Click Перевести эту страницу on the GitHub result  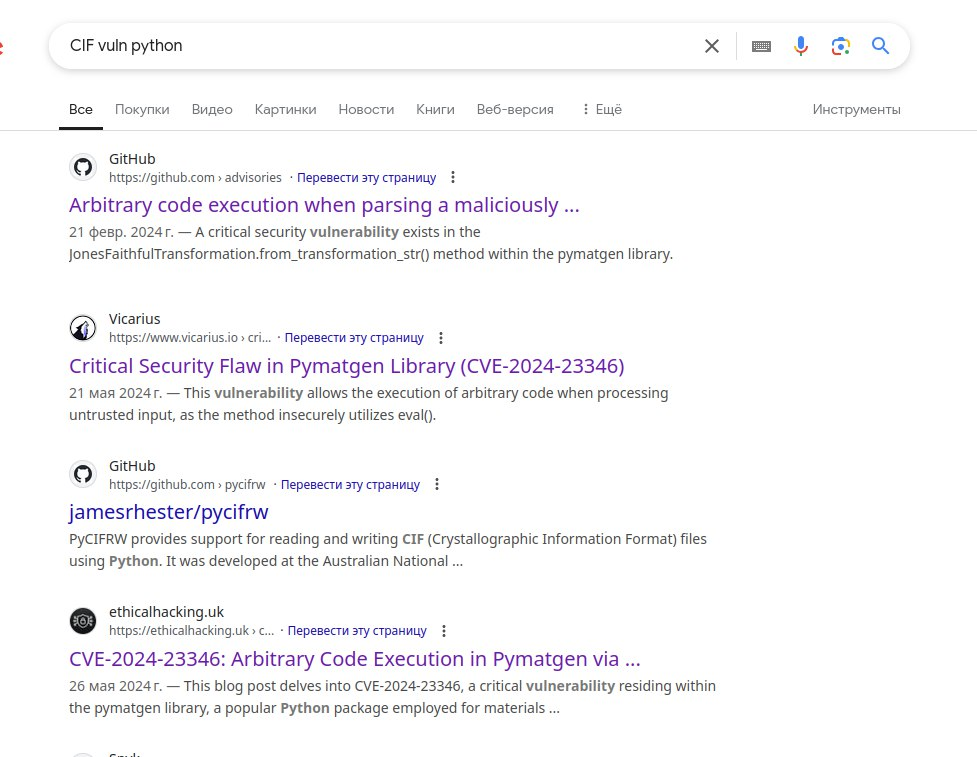[x=366, y=177]
